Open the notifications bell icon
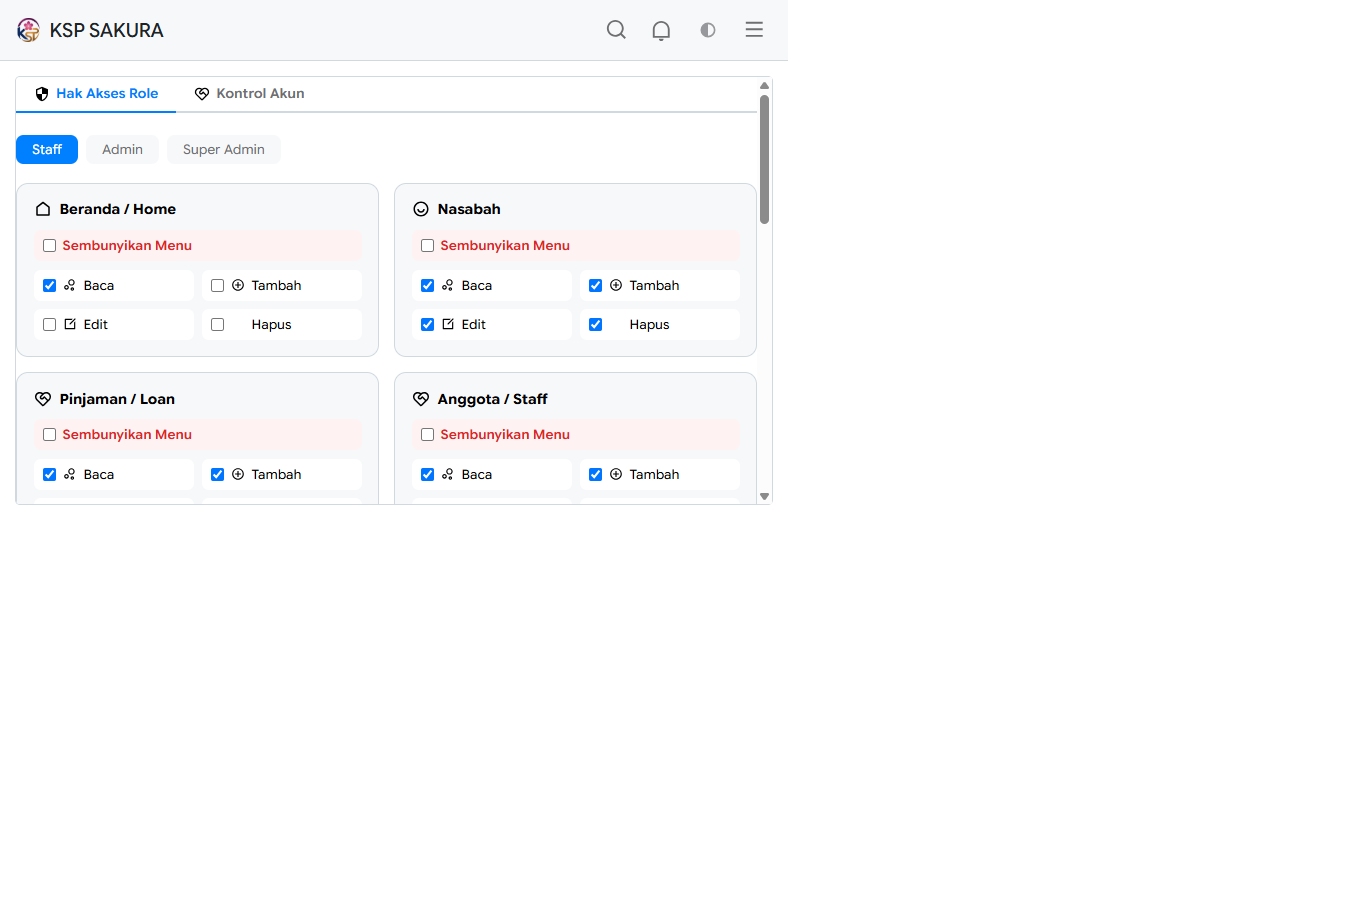 (661, 30)
